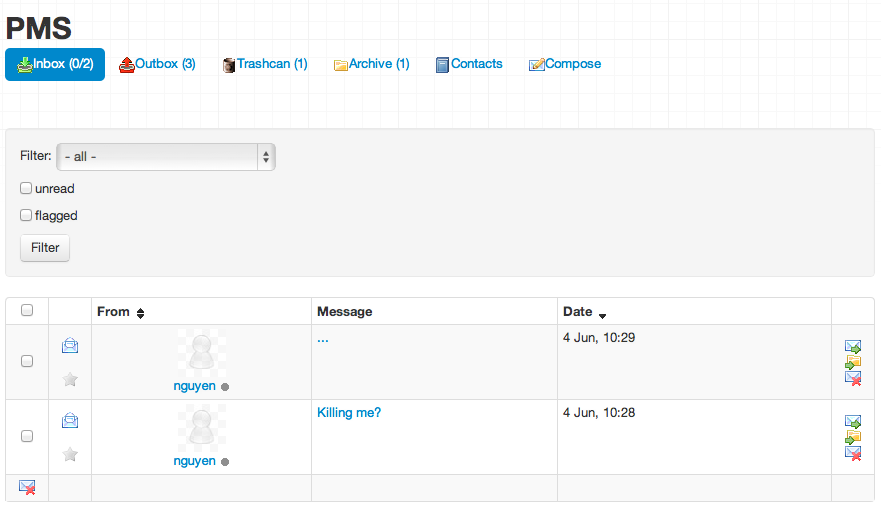
Task: Click the bulk delete envelope icon below the table
Action: [x=27, y=487]
